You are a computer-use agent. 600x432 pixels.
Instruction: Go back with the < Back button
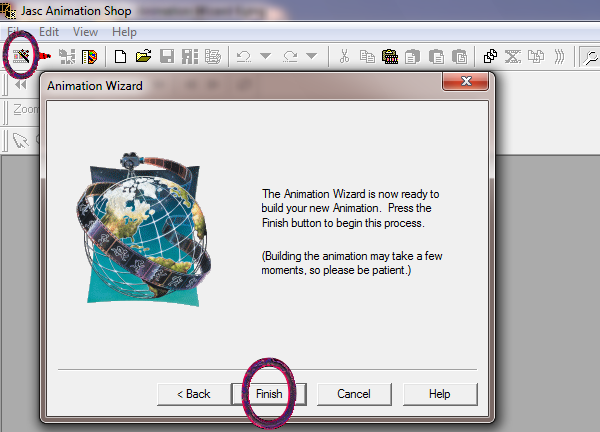pyautogui.click(x=194, y=394)
